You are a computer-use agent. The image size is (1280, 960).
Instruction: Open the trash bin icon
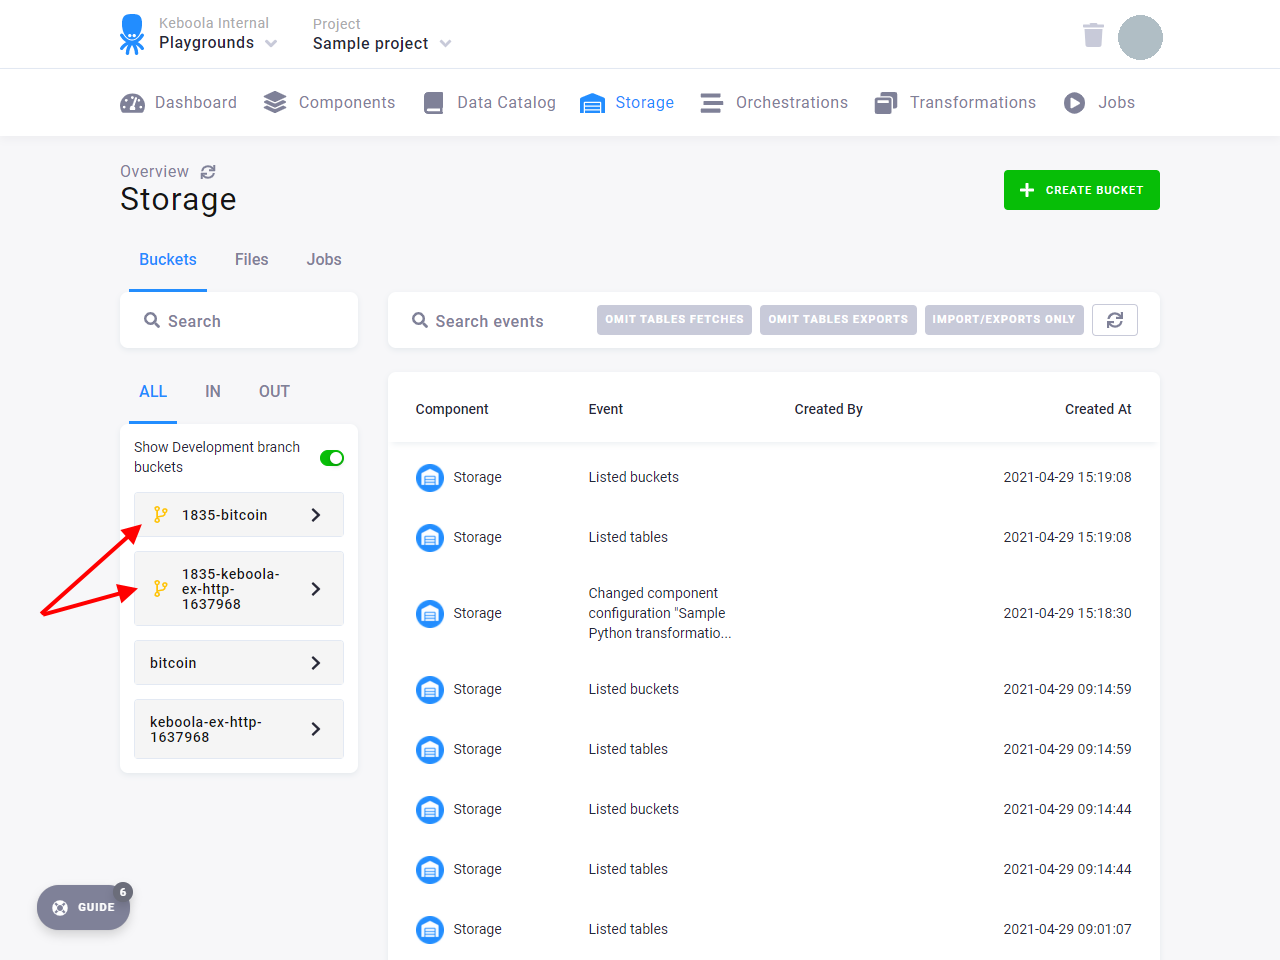tap(1093, 36)
